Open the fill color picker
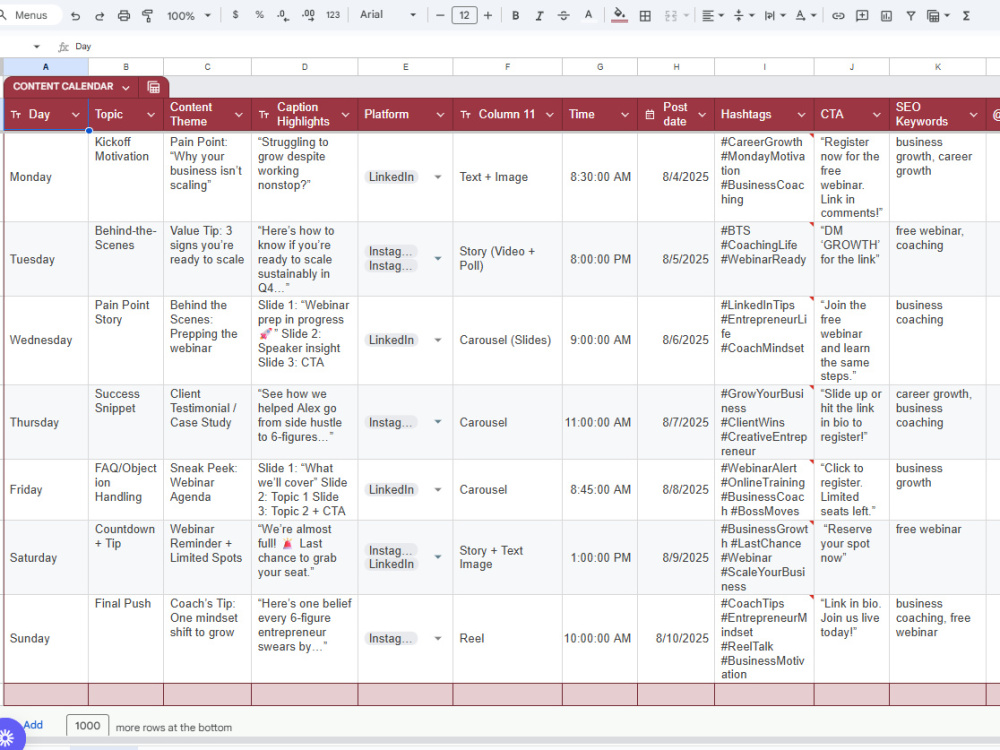 [619, 15]
